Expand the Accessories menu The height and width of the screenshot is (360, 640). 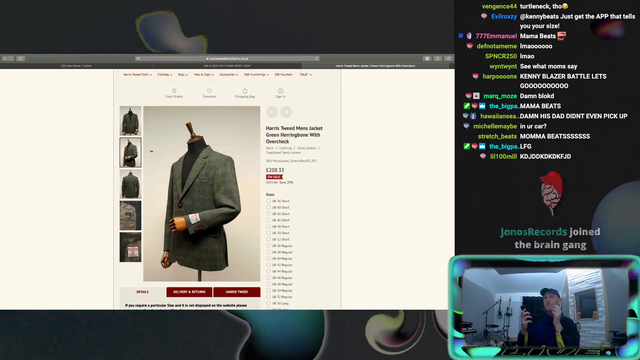click(229, 75)
